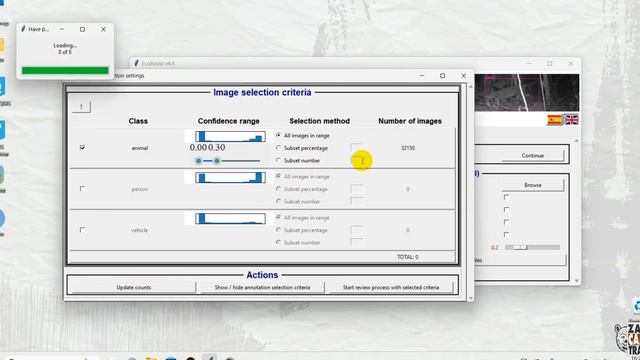Click the Number of images column header

click(410, 121)
